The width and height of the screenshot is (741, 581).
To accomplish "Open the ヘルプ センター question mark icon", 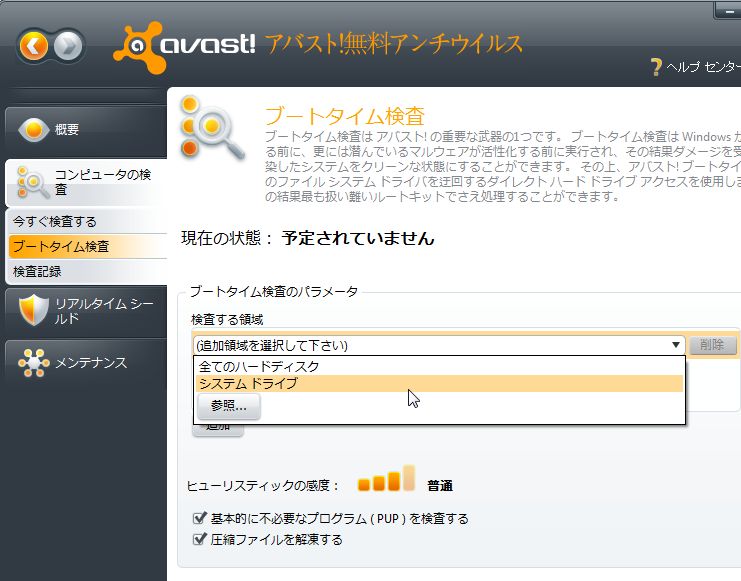I will click(656, 67).
